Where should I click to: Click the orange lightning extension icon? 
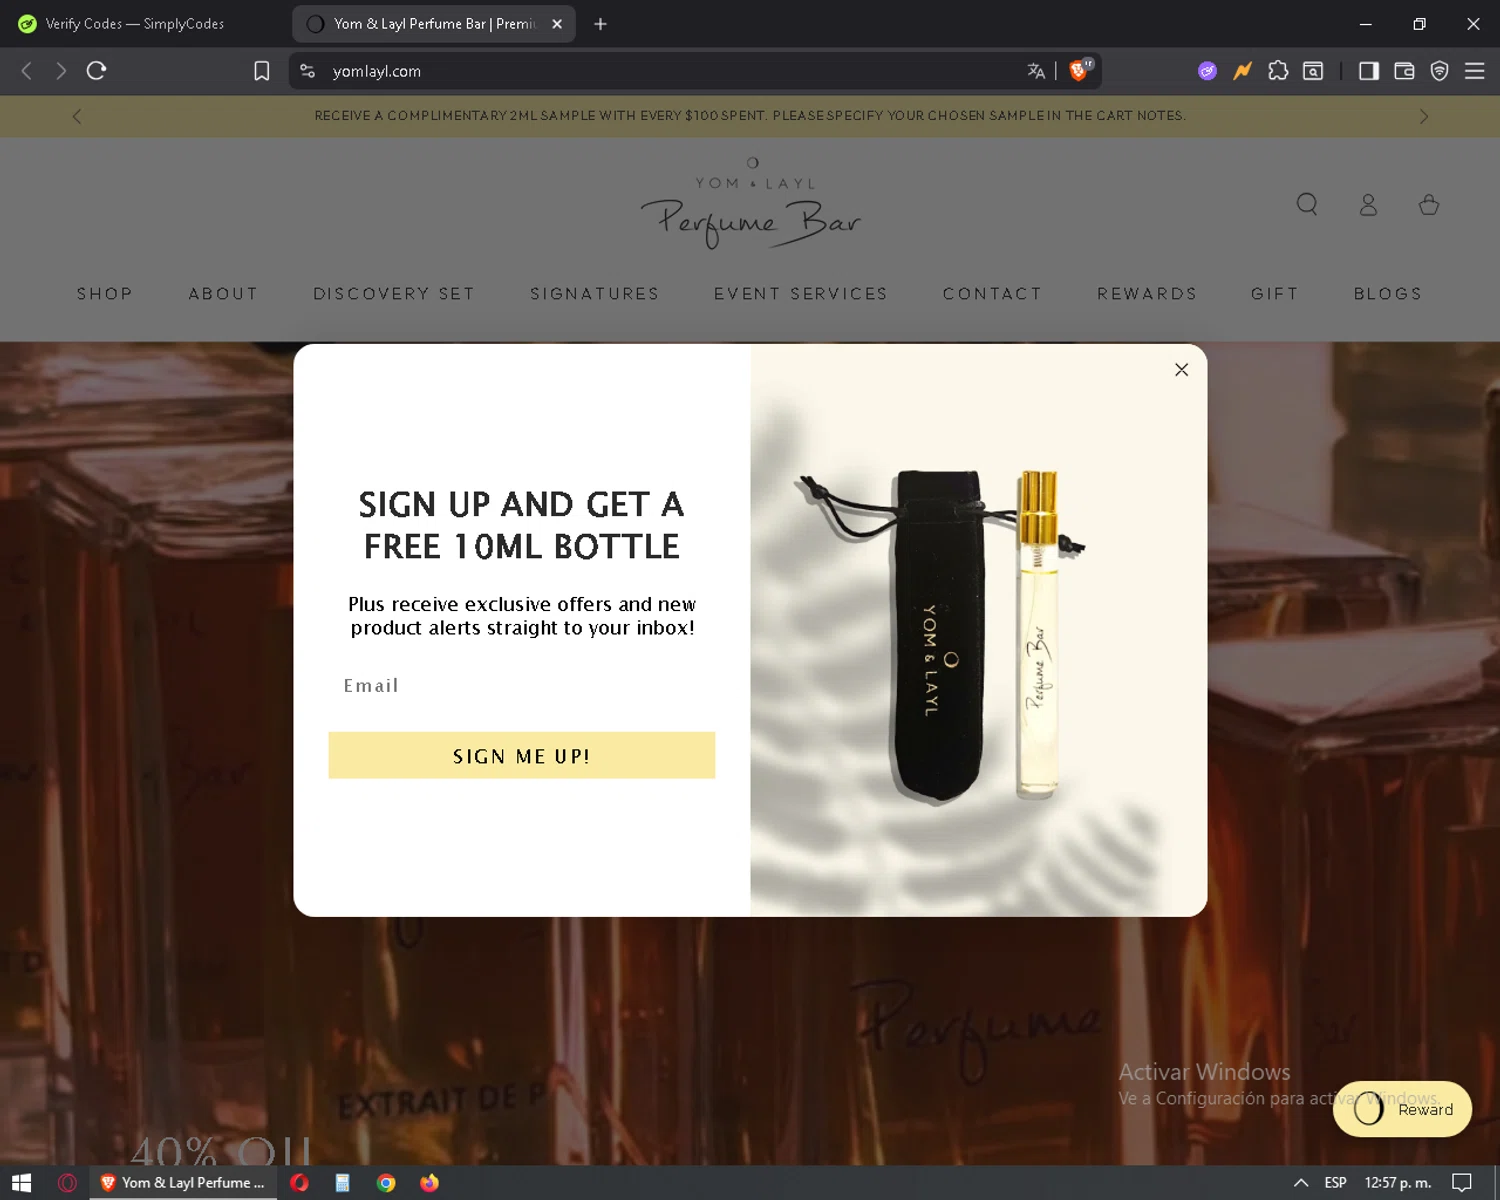click(x=1243, y=71)
